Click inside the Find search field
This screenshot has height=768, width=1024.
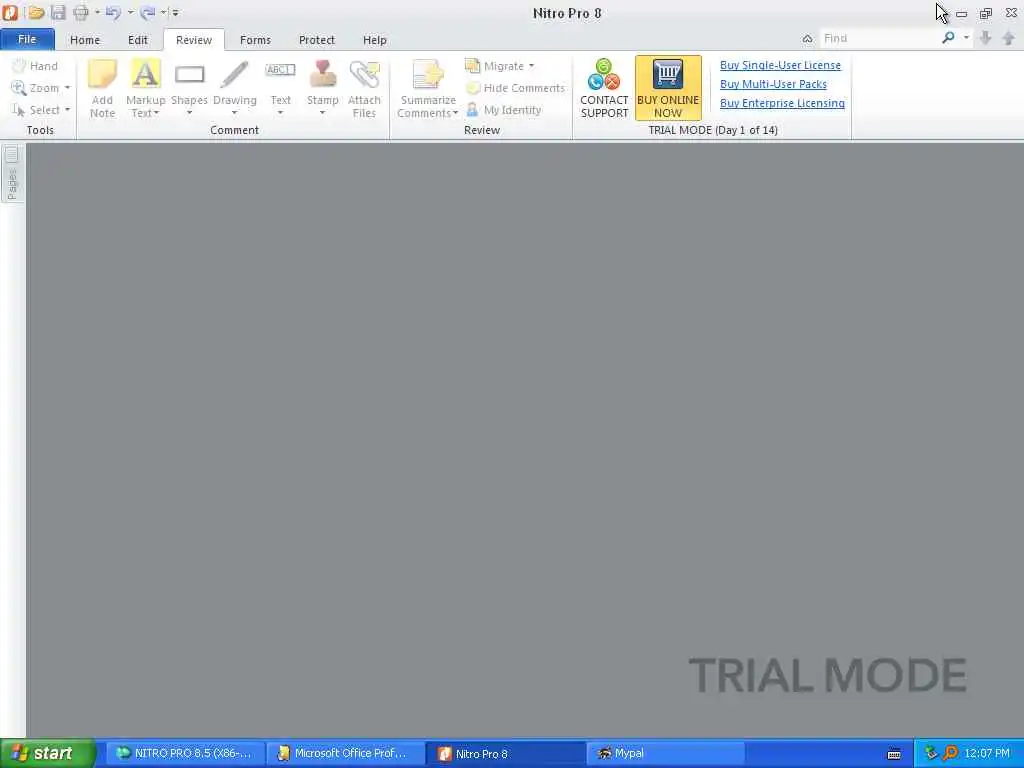tap(880, 39)
